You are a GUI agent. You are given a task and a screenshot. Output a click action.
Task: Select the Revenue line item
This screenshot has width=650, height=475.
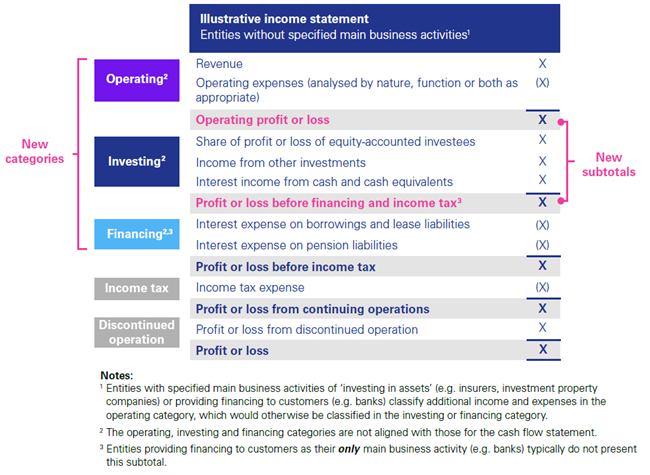coord(219,63)
